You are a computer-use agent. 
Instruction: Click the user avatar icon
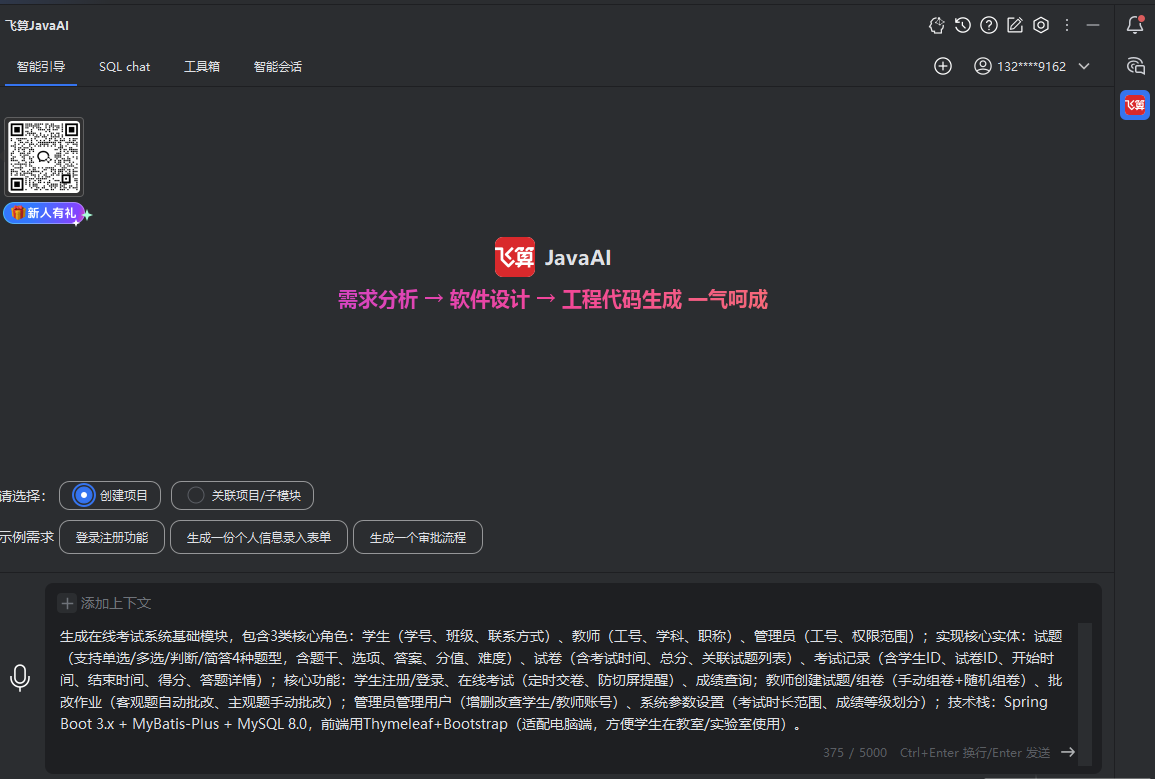983,66
